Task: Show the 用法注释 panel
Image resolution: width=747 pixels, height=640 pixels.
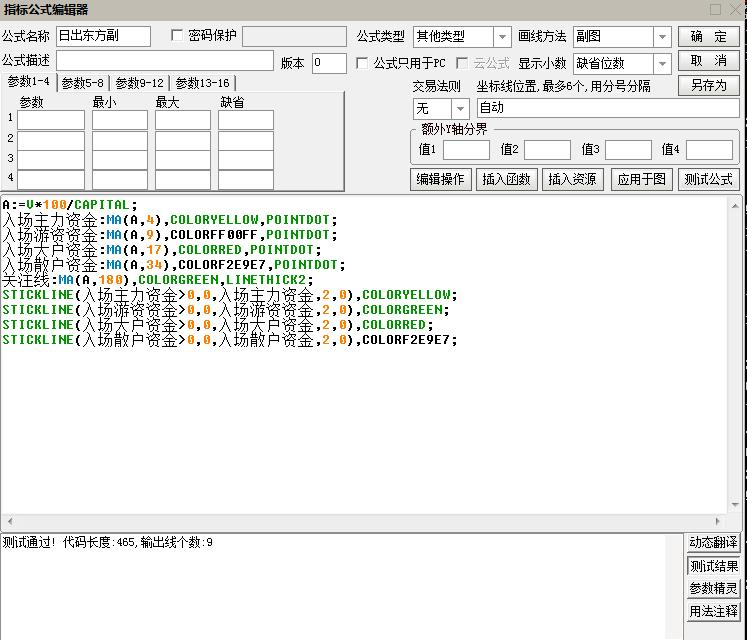Action: point(713,611)
